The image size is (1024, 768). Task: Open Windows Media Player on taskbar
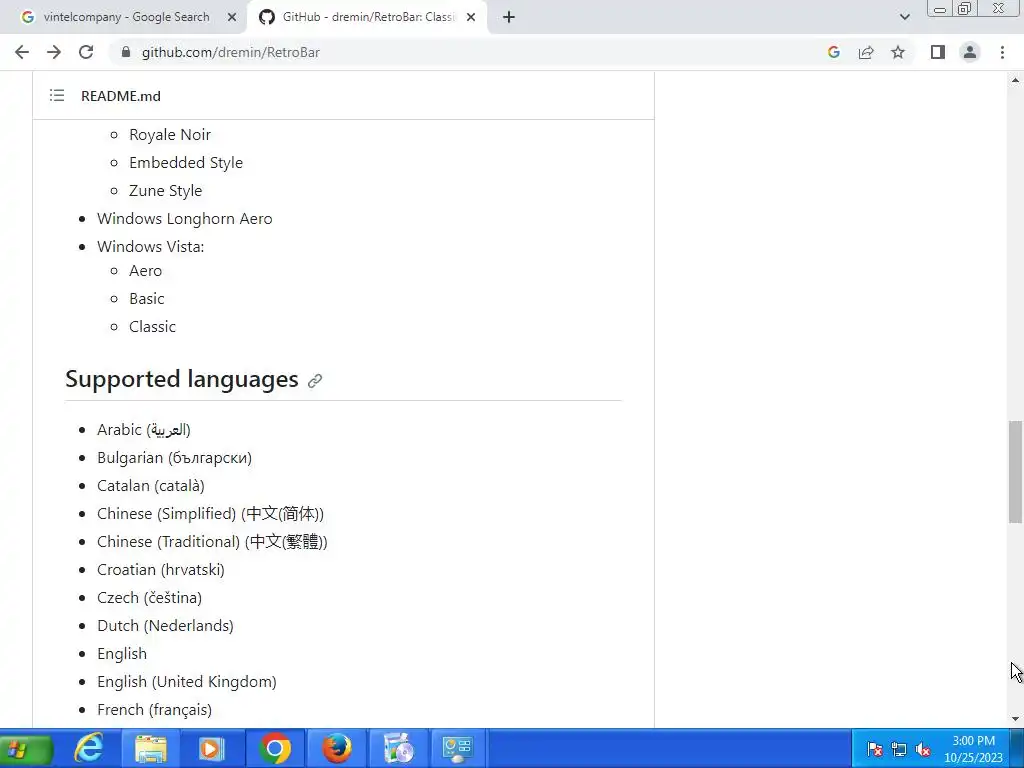pyautogui.click(x=211, y=748)
